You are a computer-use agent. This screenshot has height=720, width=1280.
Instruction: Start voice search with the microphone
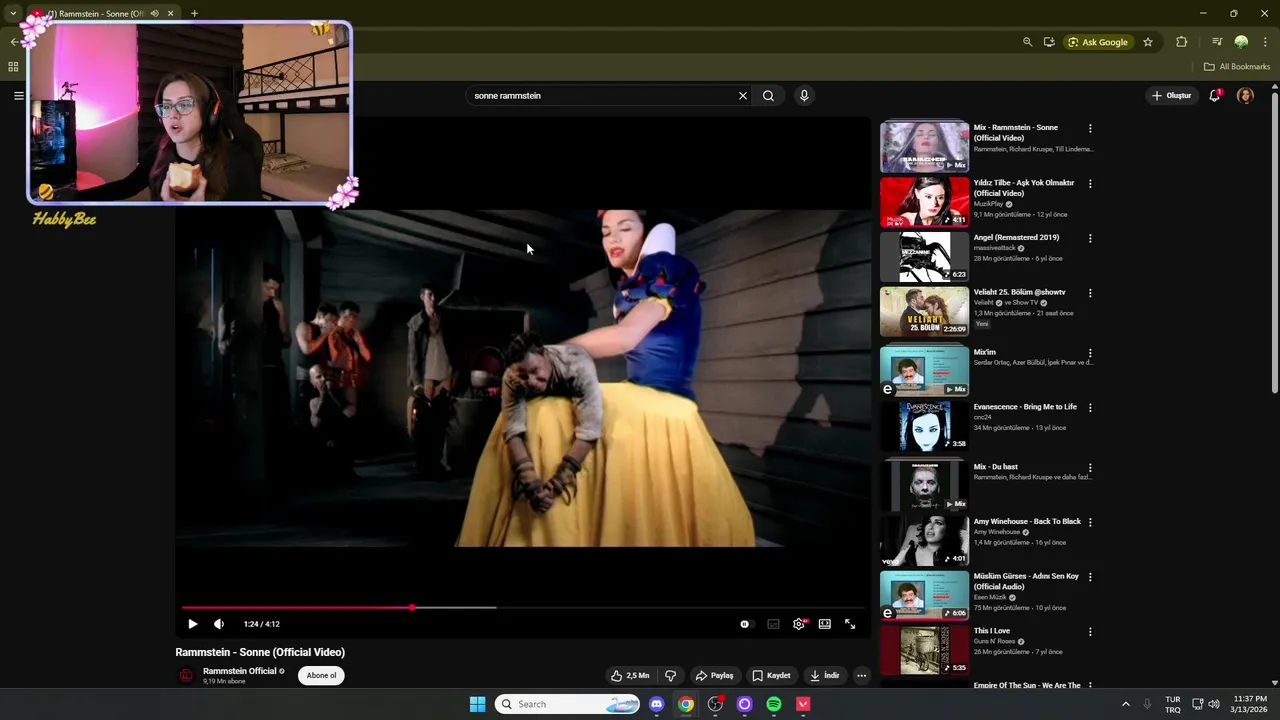804,96
